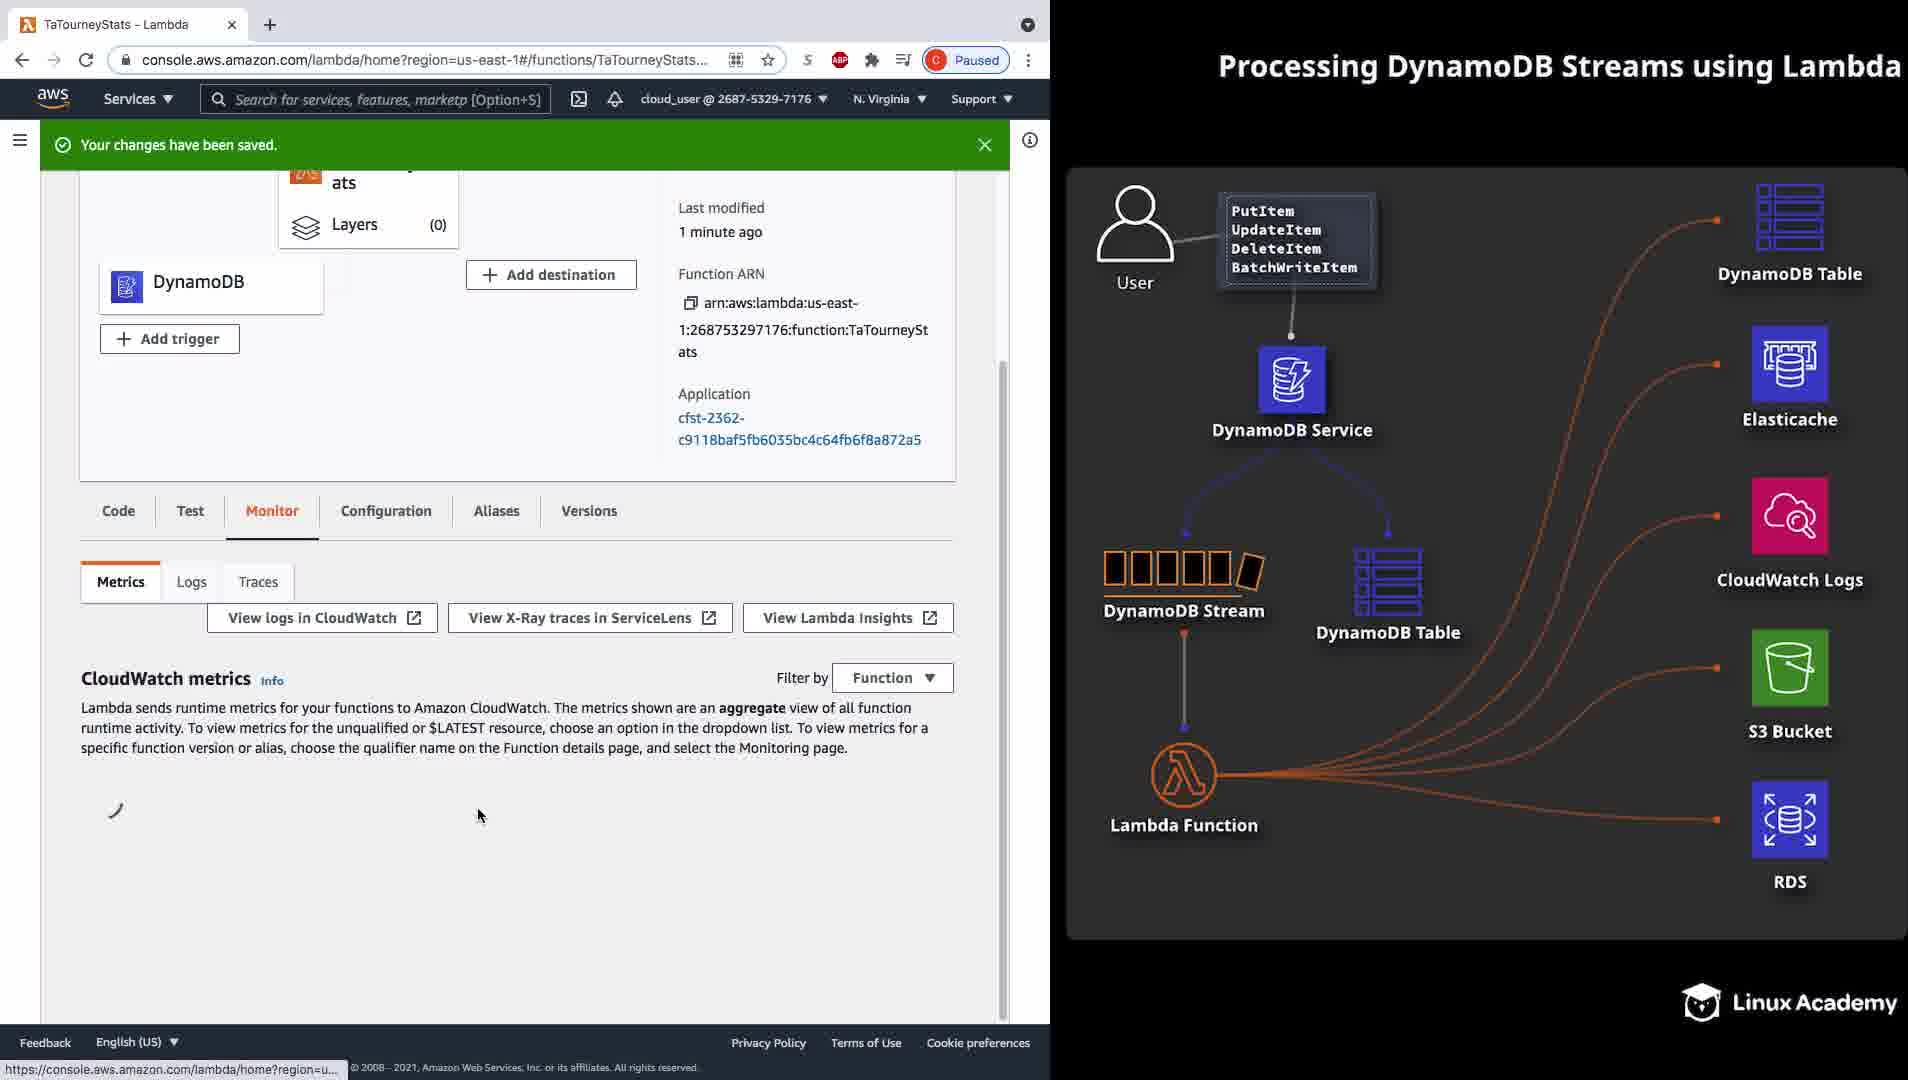Click the Add trigger button
This screenshot has width=1908, height=1080.
(169, 339)
